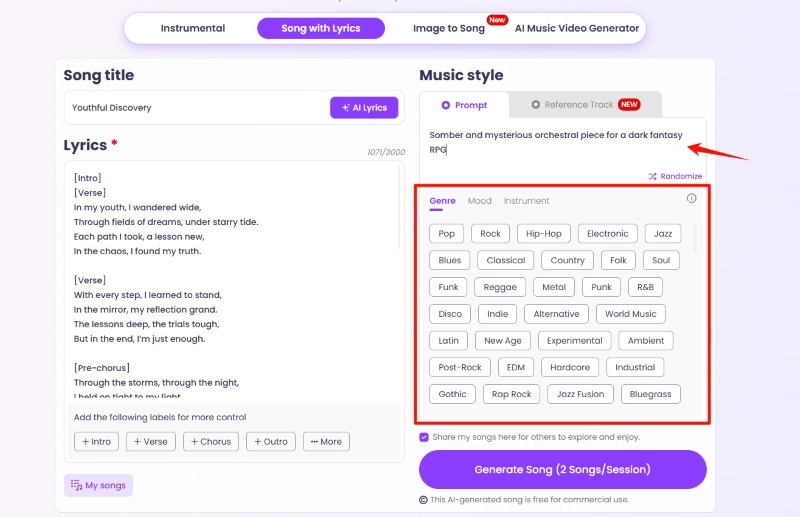Toggle share my songs checkbox
The height and width of the screenshot is (517, 800).
coord(424,437)
